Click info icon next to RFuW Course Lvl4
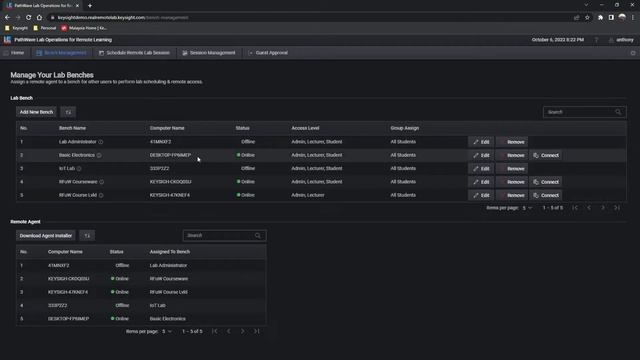The image size is (640, 360). [101, 196]
